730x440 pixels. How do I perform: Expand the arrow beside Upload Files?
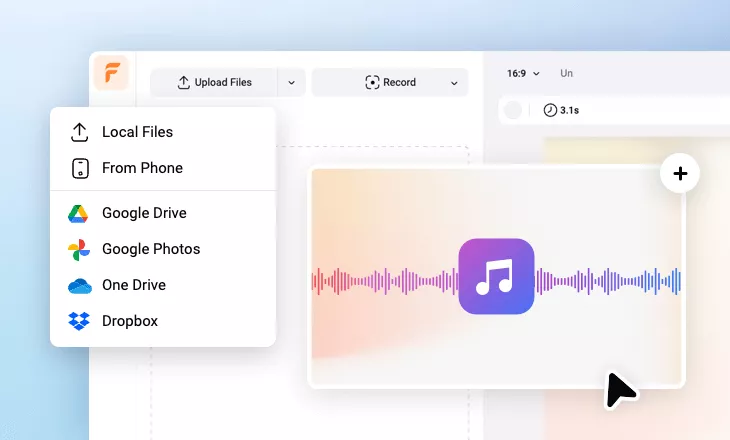point(291,82)
